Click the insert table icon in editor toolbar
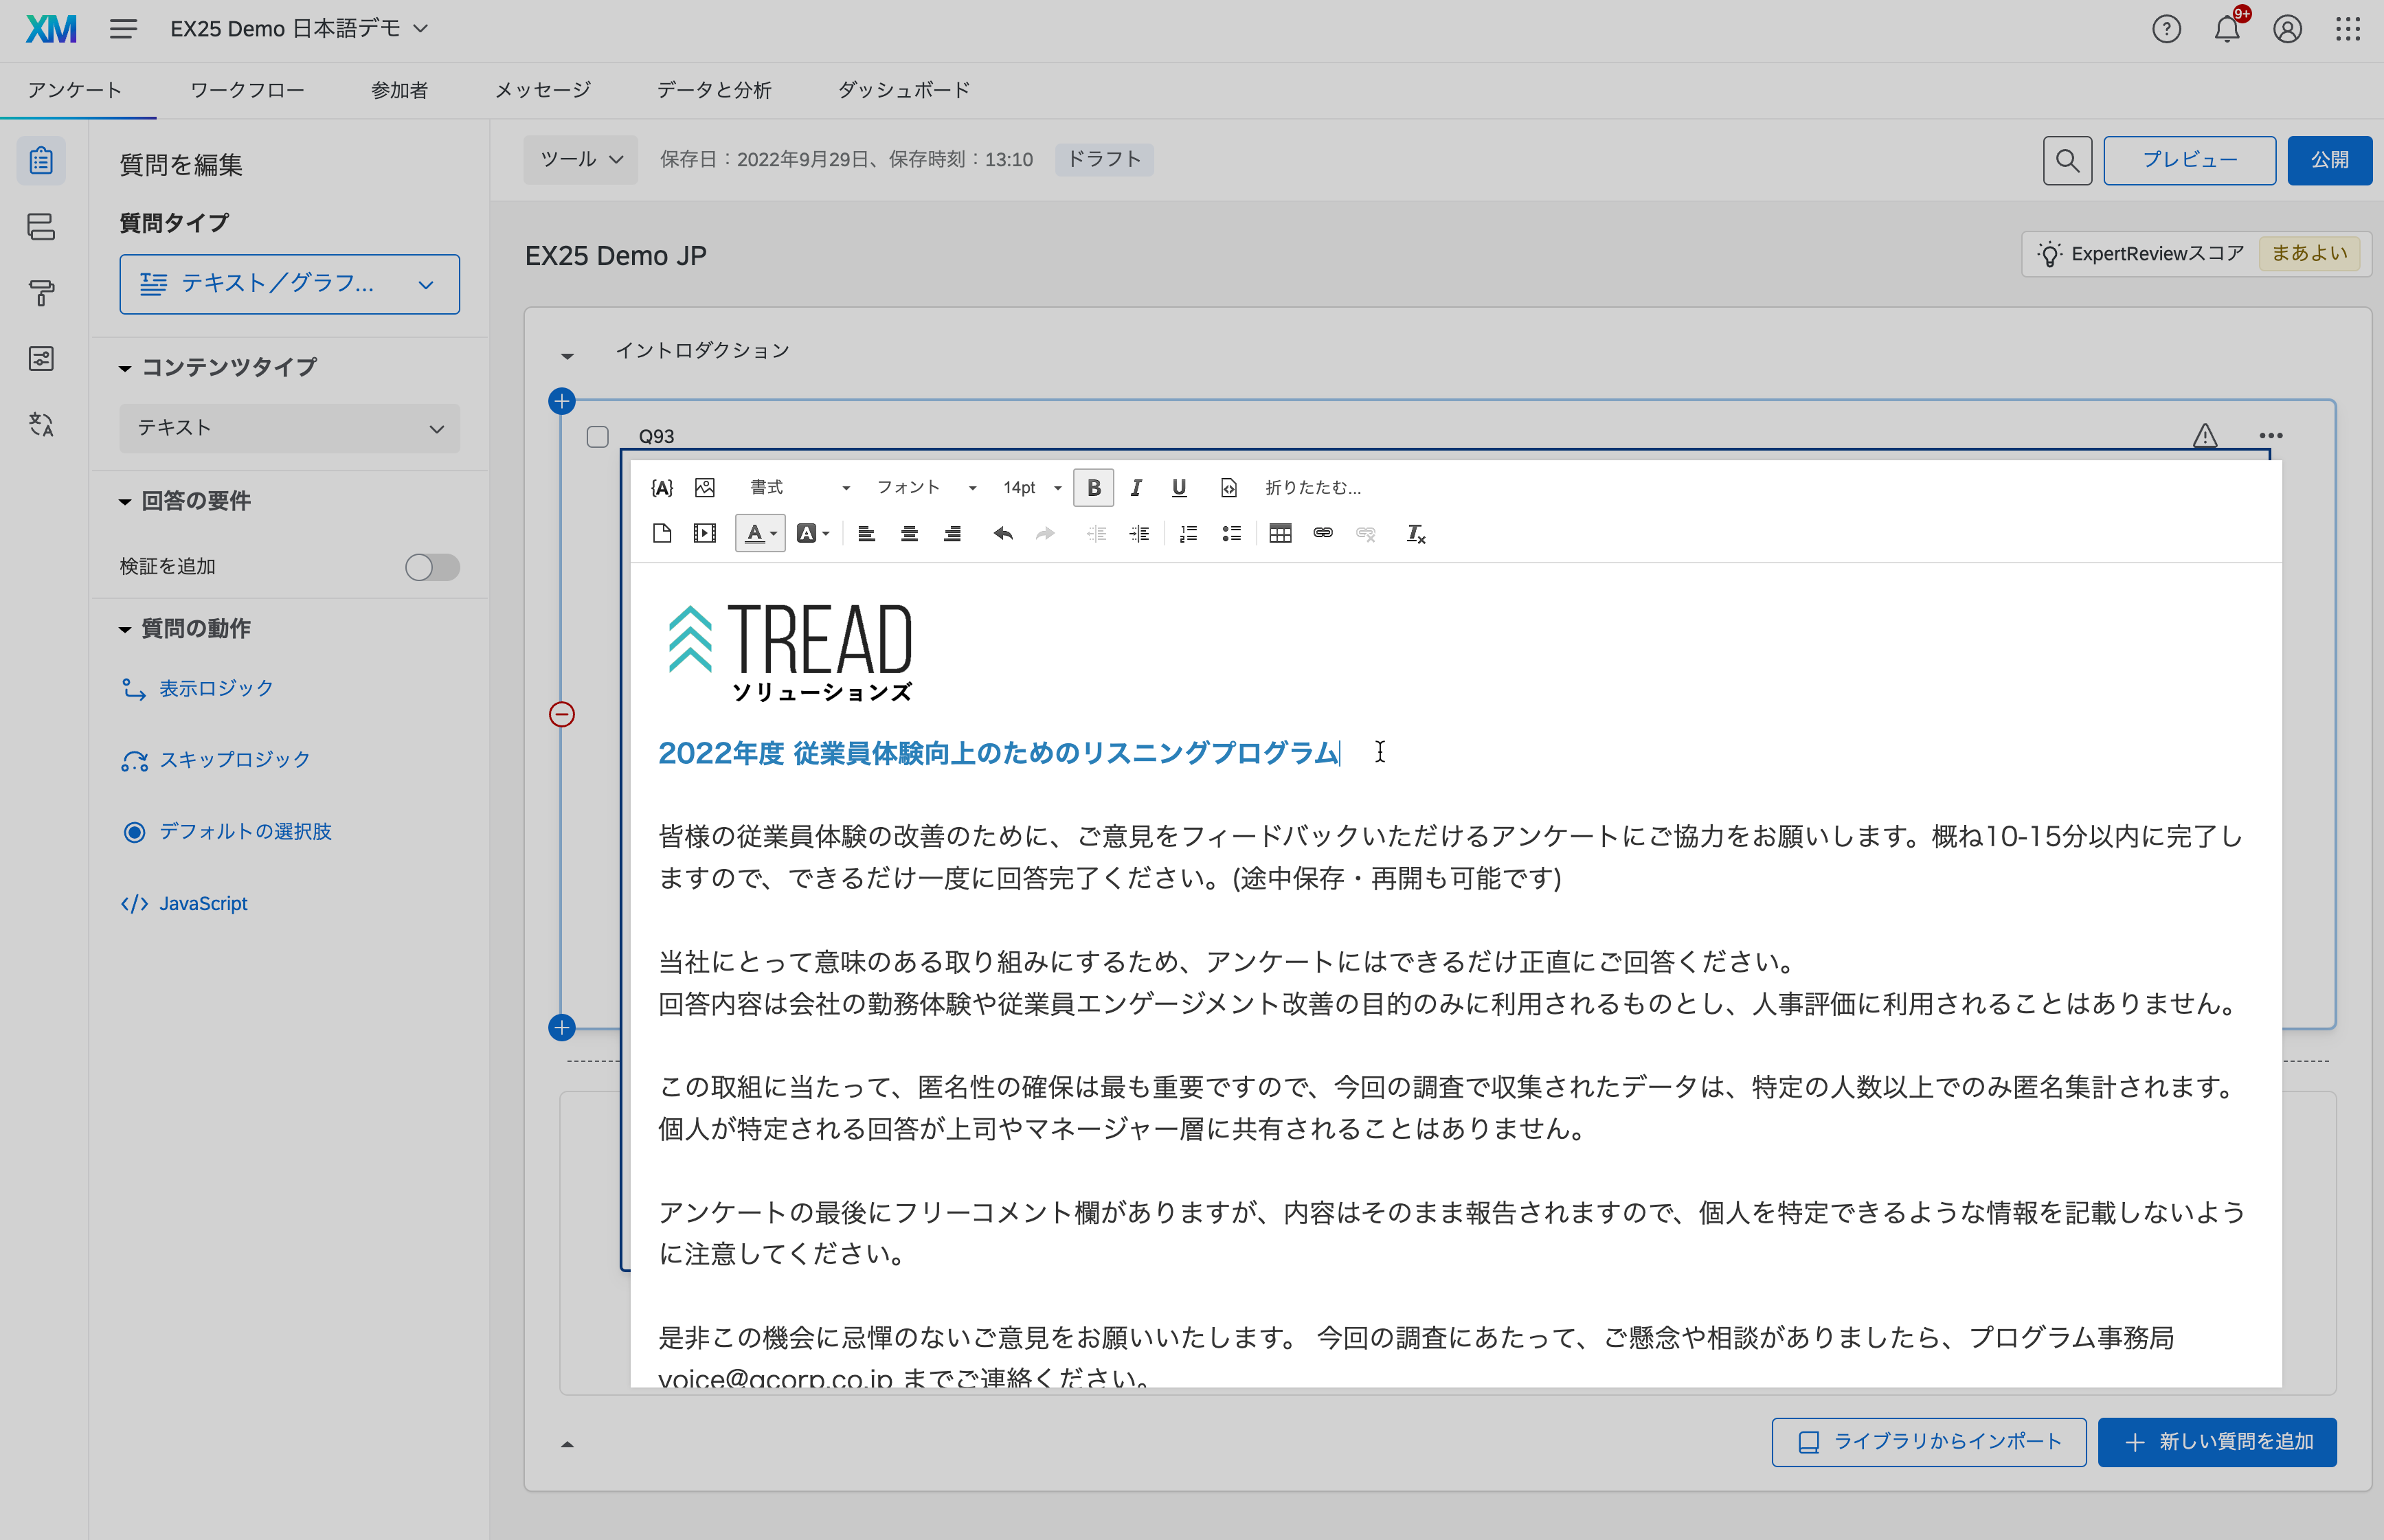The width and height of the screenshot is (2384, 1540). 1279,534
